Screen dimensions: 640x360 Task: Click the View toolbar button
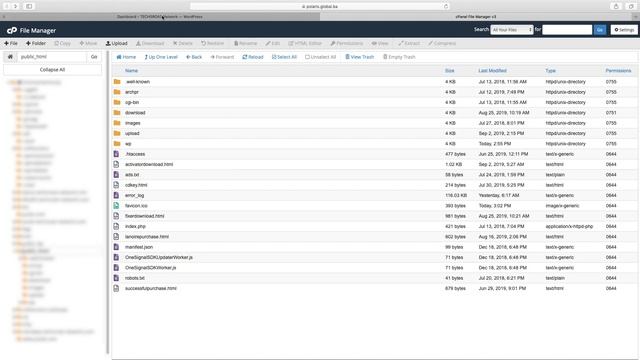point(380,43)
